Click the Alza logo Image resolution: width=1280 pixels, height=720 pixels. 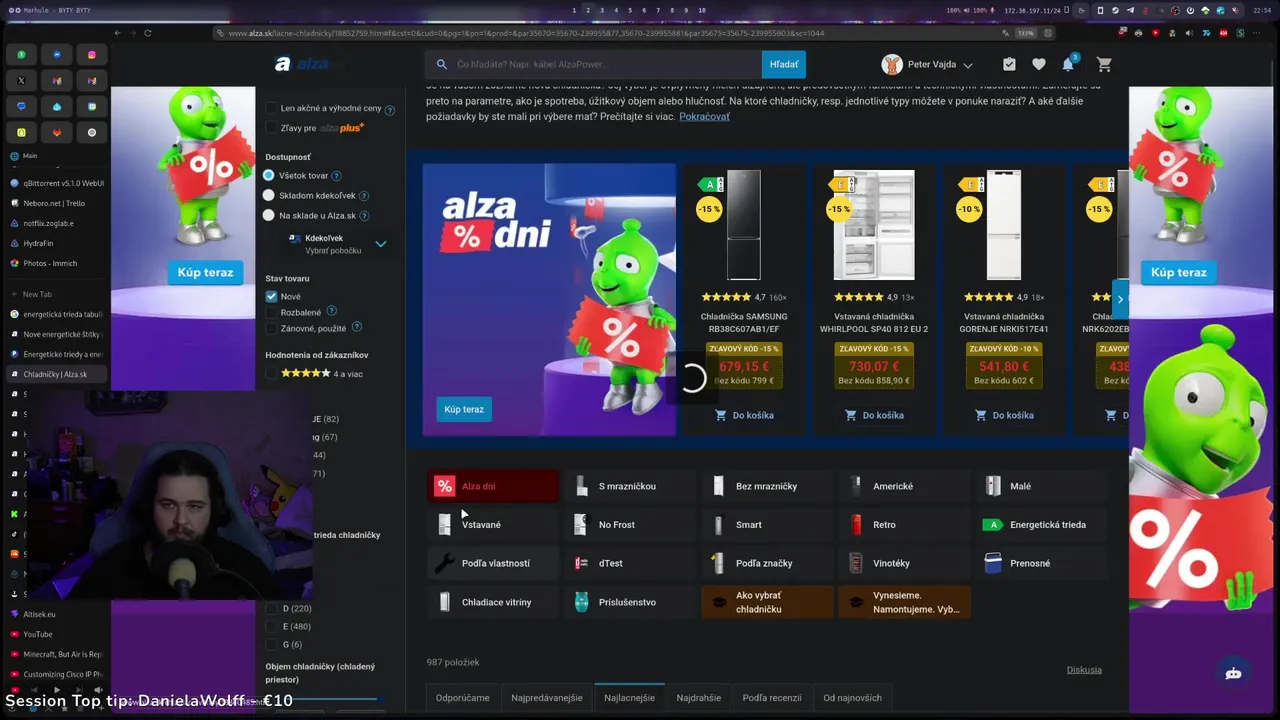[x=301, y=64]
